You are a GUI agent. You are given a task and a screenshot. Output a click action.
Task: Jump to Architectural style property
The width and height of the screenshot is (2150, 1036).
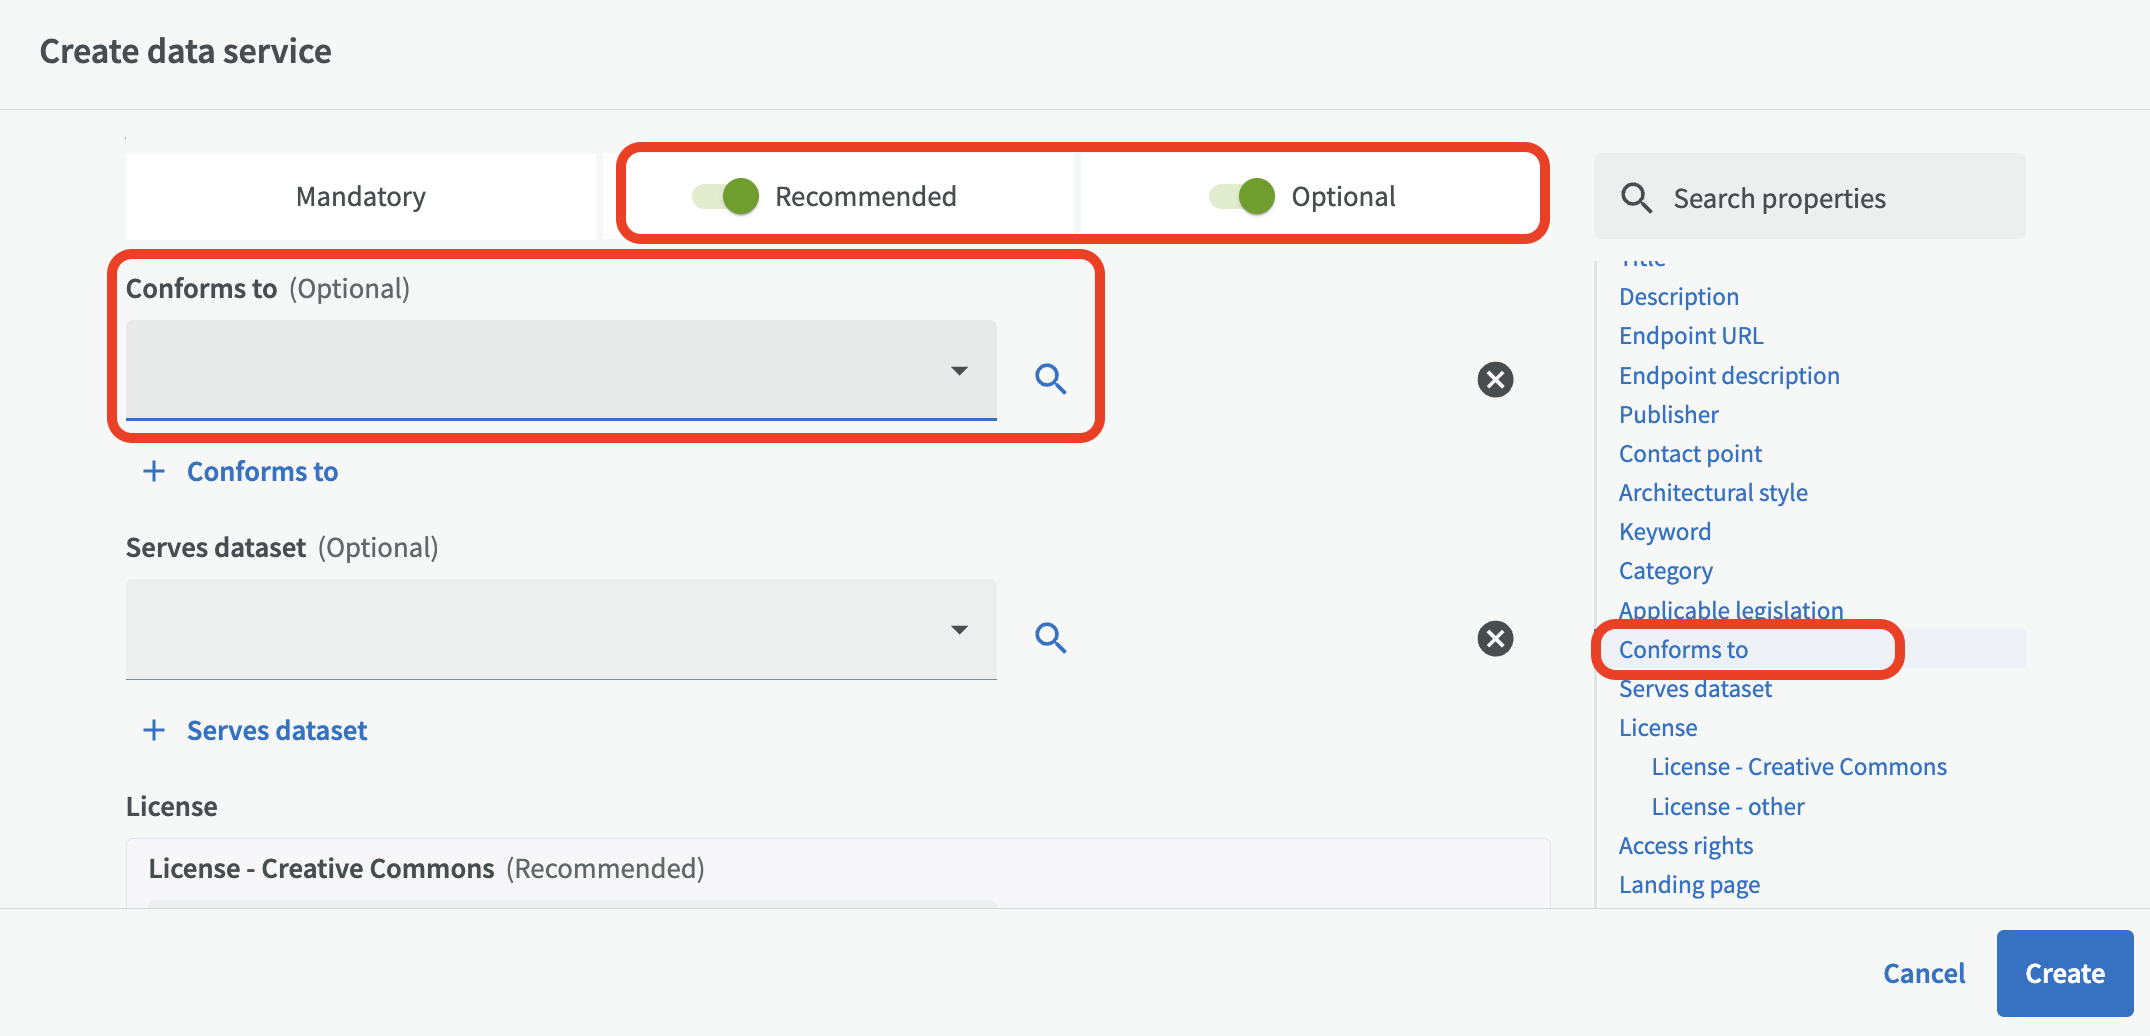[1712, 493]
